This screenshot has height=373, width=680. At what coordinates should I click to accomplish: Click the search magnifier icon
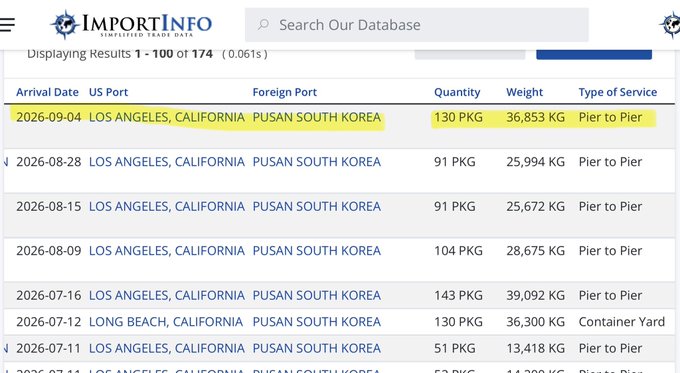[x=263, y=25]
